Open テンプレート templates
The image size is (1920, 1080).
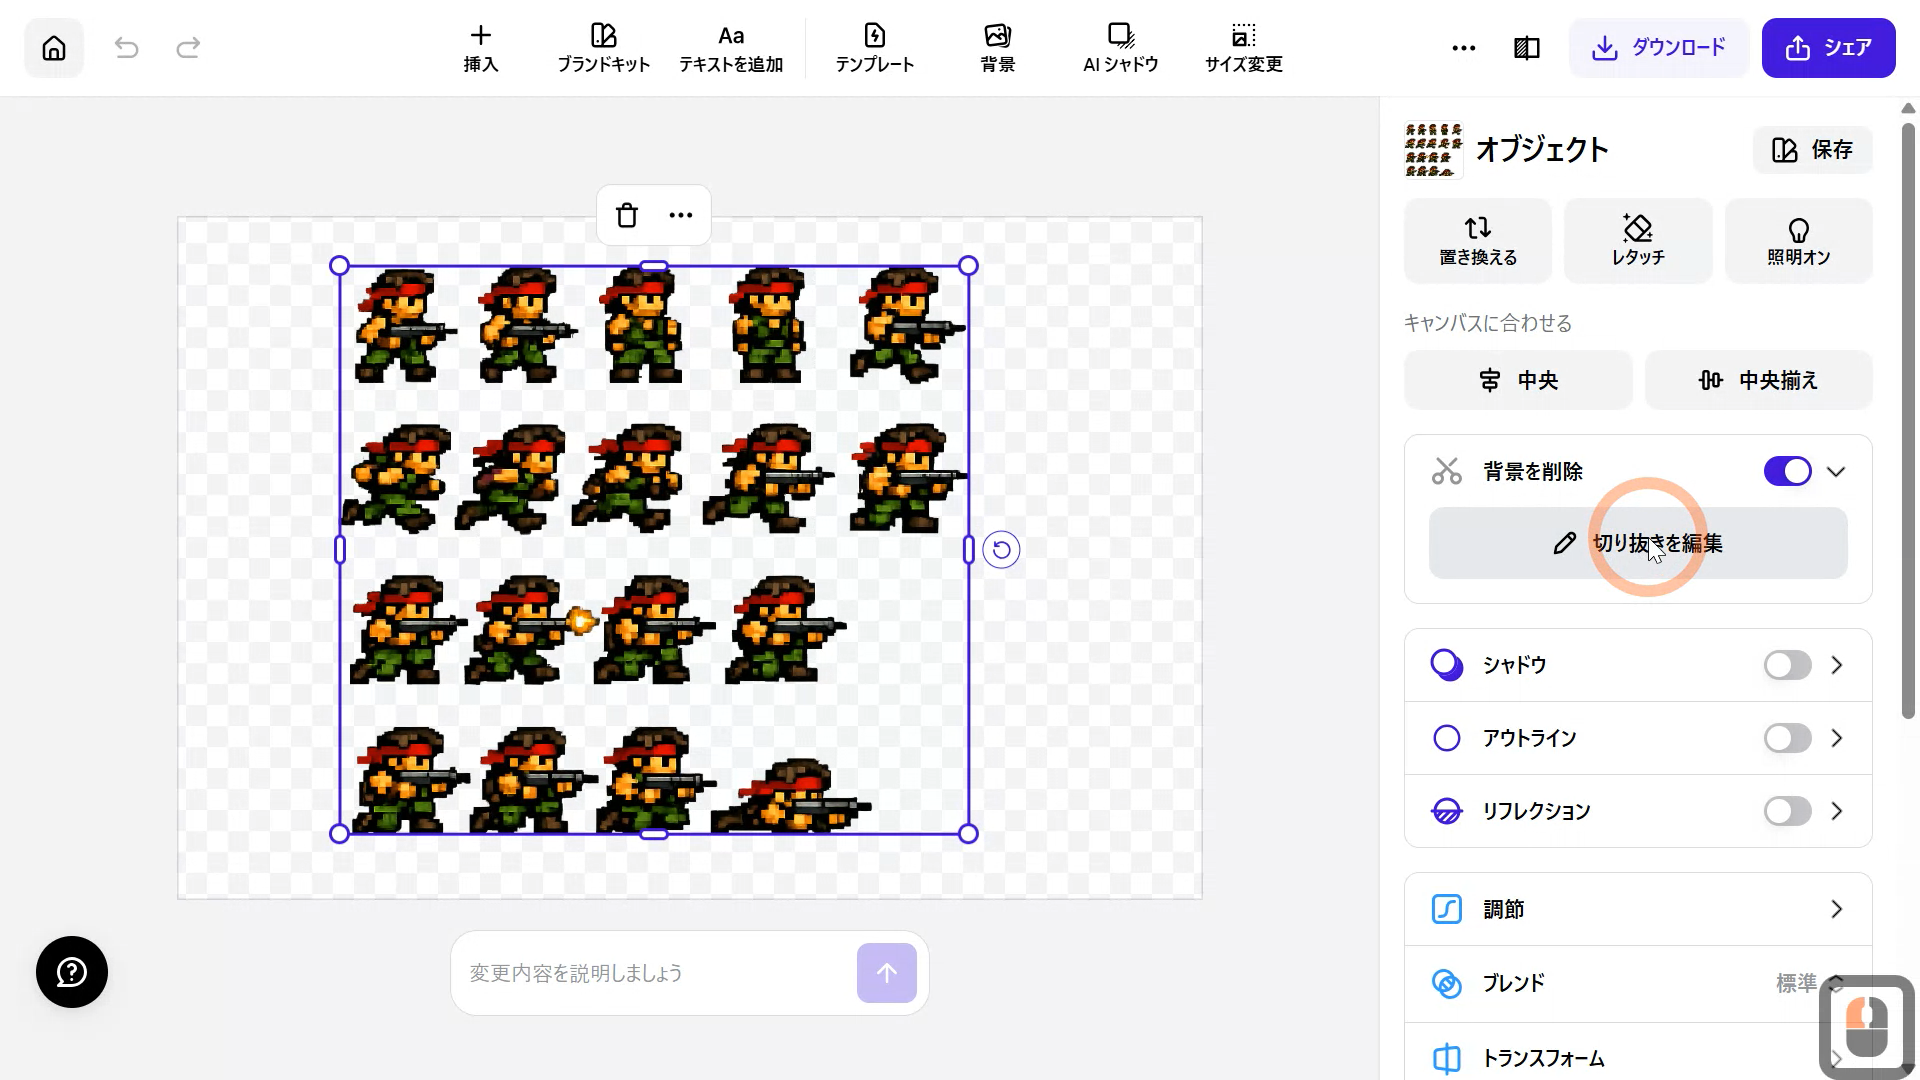pos(875,48)
